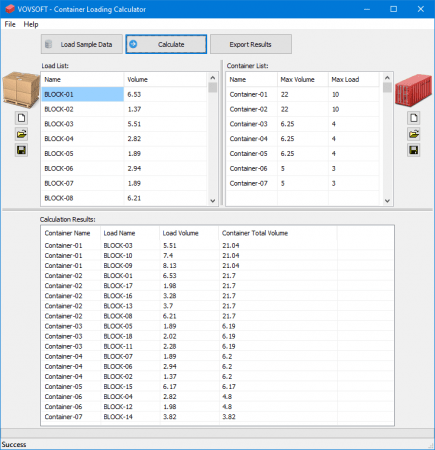The width and height of the screenshot is (435, 450).
Task: Open the File menu
Action: coord(10,24)
